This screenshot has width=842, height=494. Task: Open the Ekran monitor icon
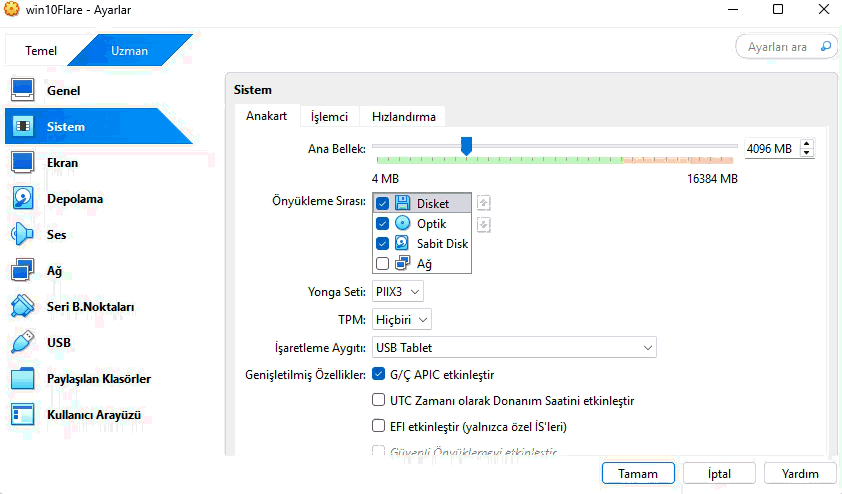point(23,162)
